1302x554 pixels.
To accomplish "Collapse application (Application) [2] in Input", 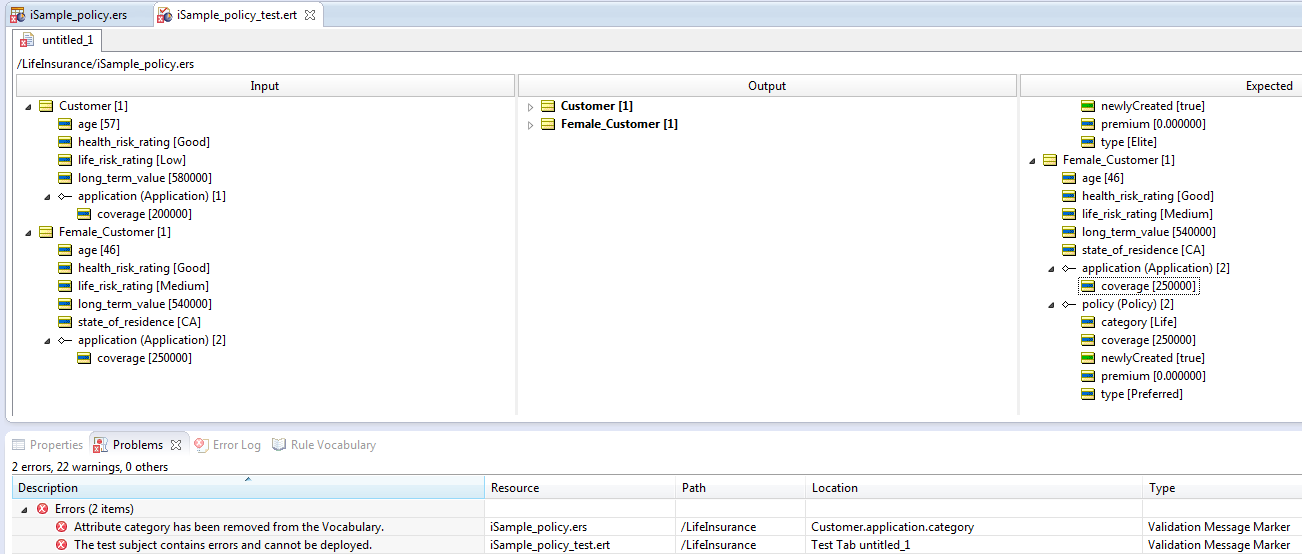I will click(47, 340).
